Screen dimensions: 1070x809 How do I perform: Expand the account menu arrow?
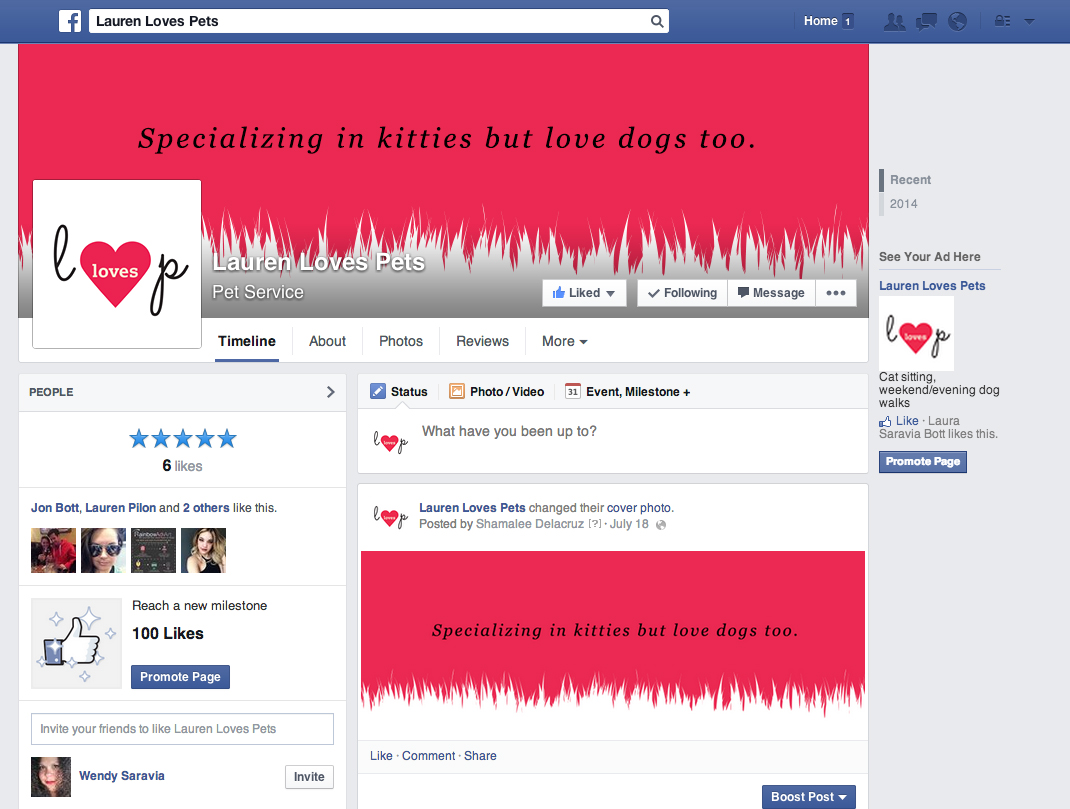(x=1029, y=22)
